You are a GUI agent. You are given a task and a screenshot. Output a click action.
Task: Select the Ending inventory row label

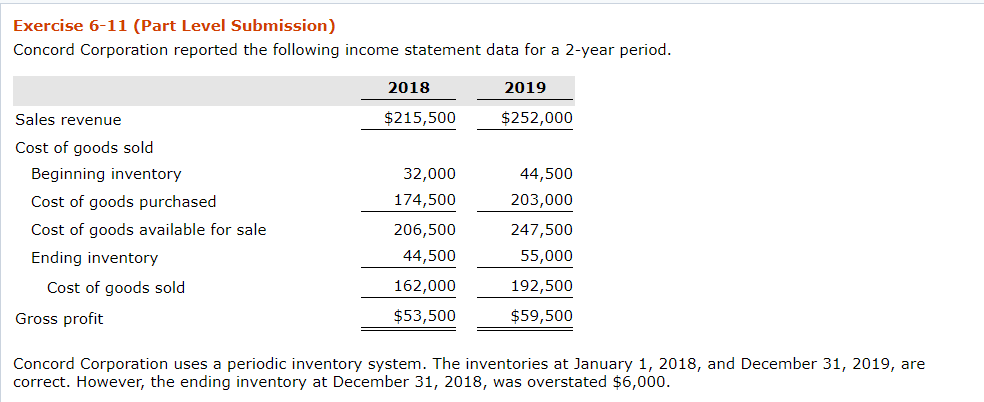[94, 258]
